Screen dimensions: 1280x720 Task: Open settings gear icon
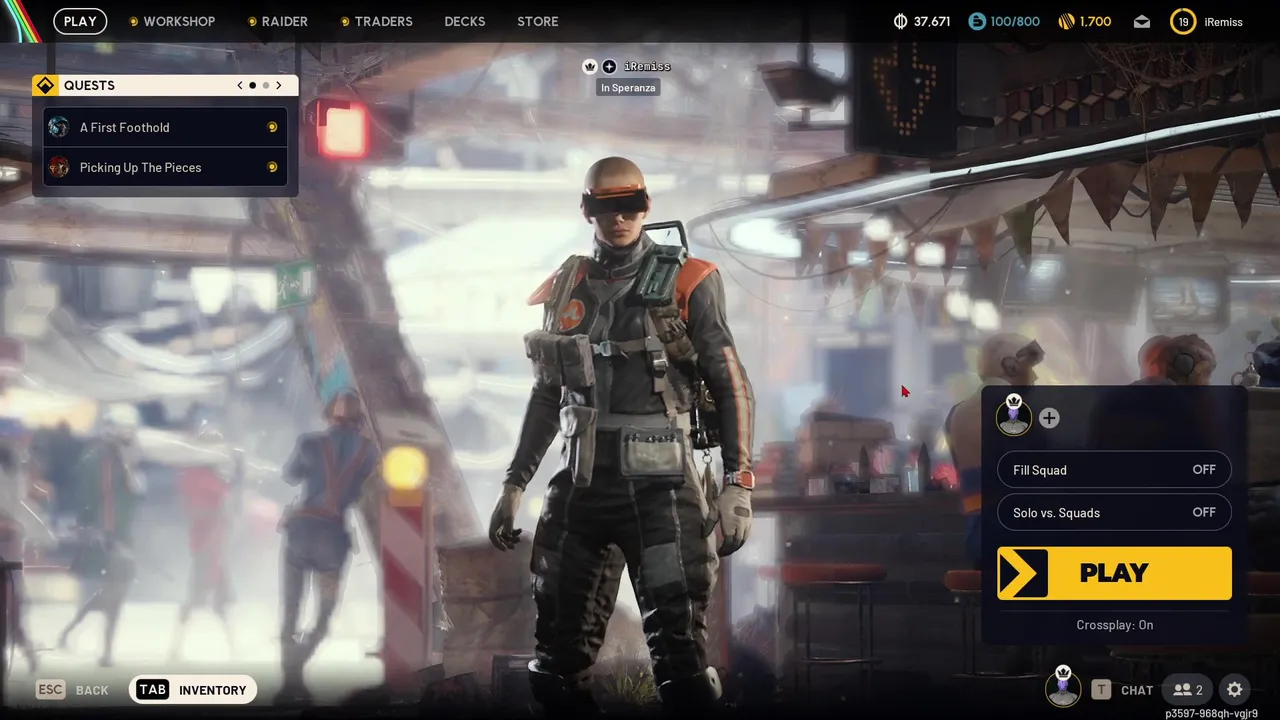1235,690
